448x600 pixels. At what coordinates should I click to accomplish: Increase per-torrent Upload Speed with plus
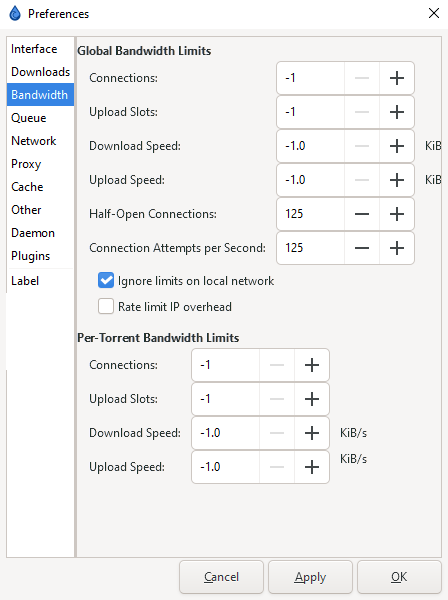[x=312, y=467]
